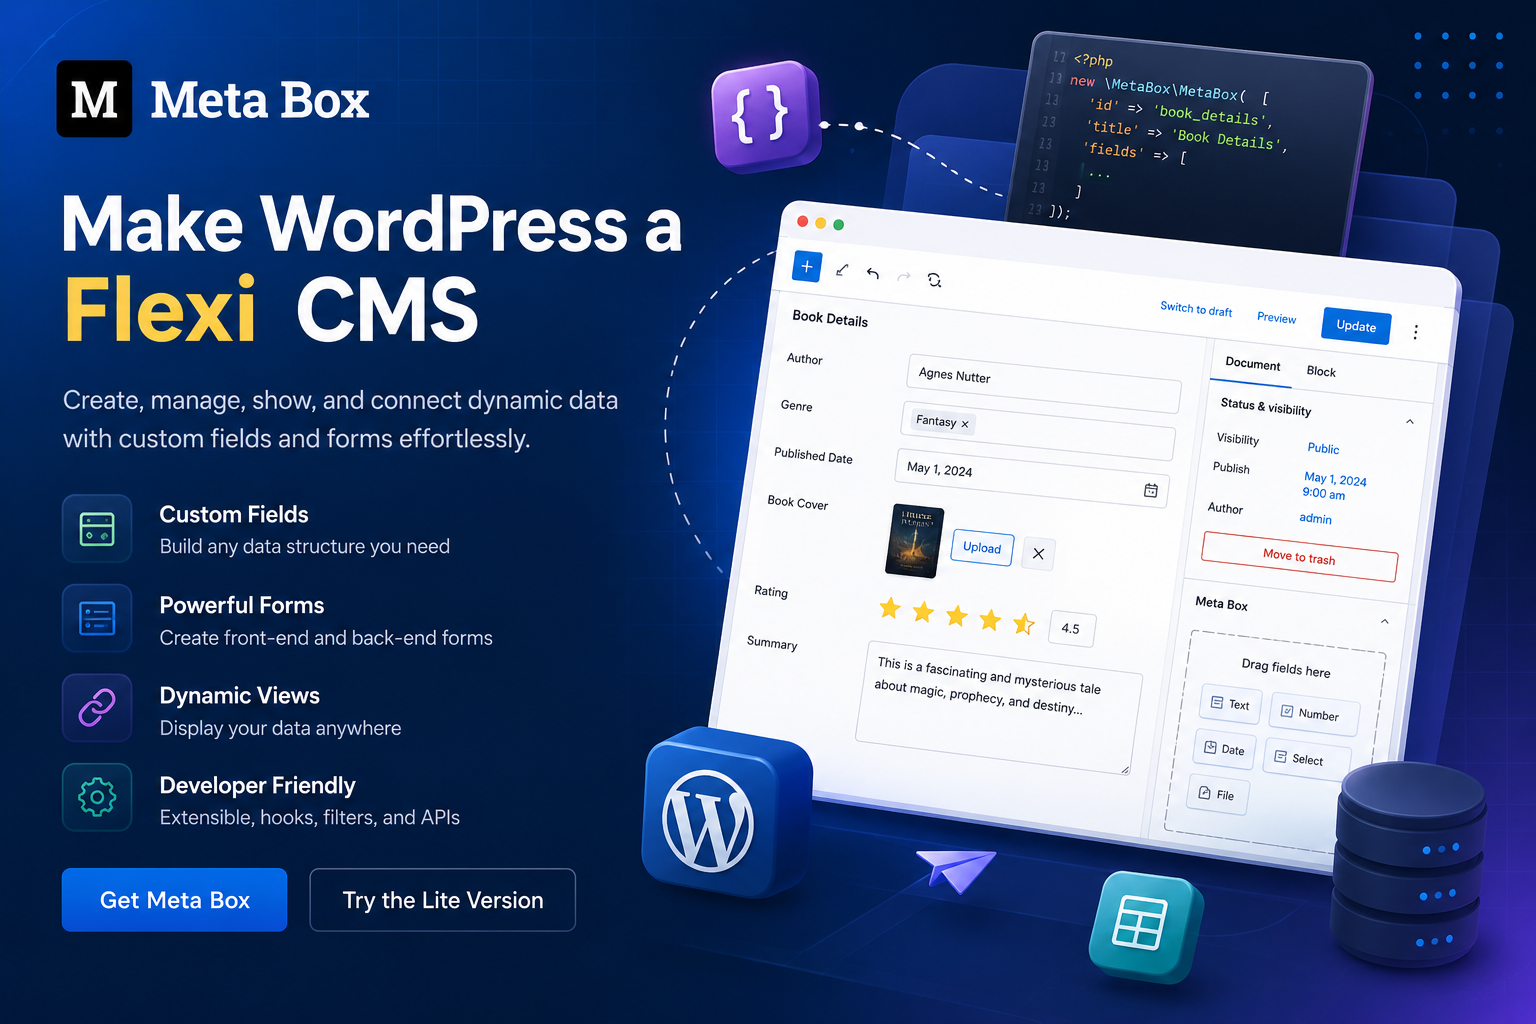1536x1024 pixels.
Task: Click the Custom Fields feature icon
Action: point(97,528)
